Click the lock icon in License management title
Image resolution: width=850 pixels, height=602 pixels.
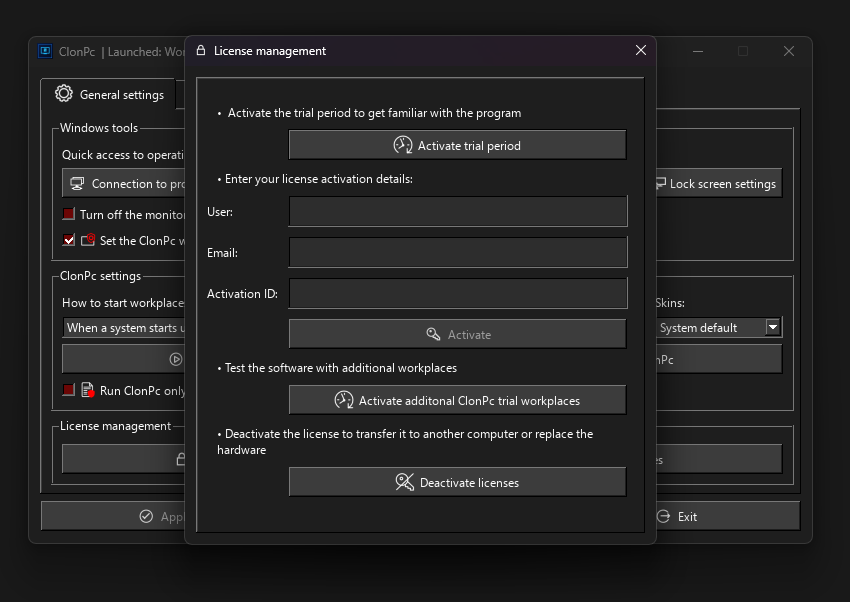(201, 50)
